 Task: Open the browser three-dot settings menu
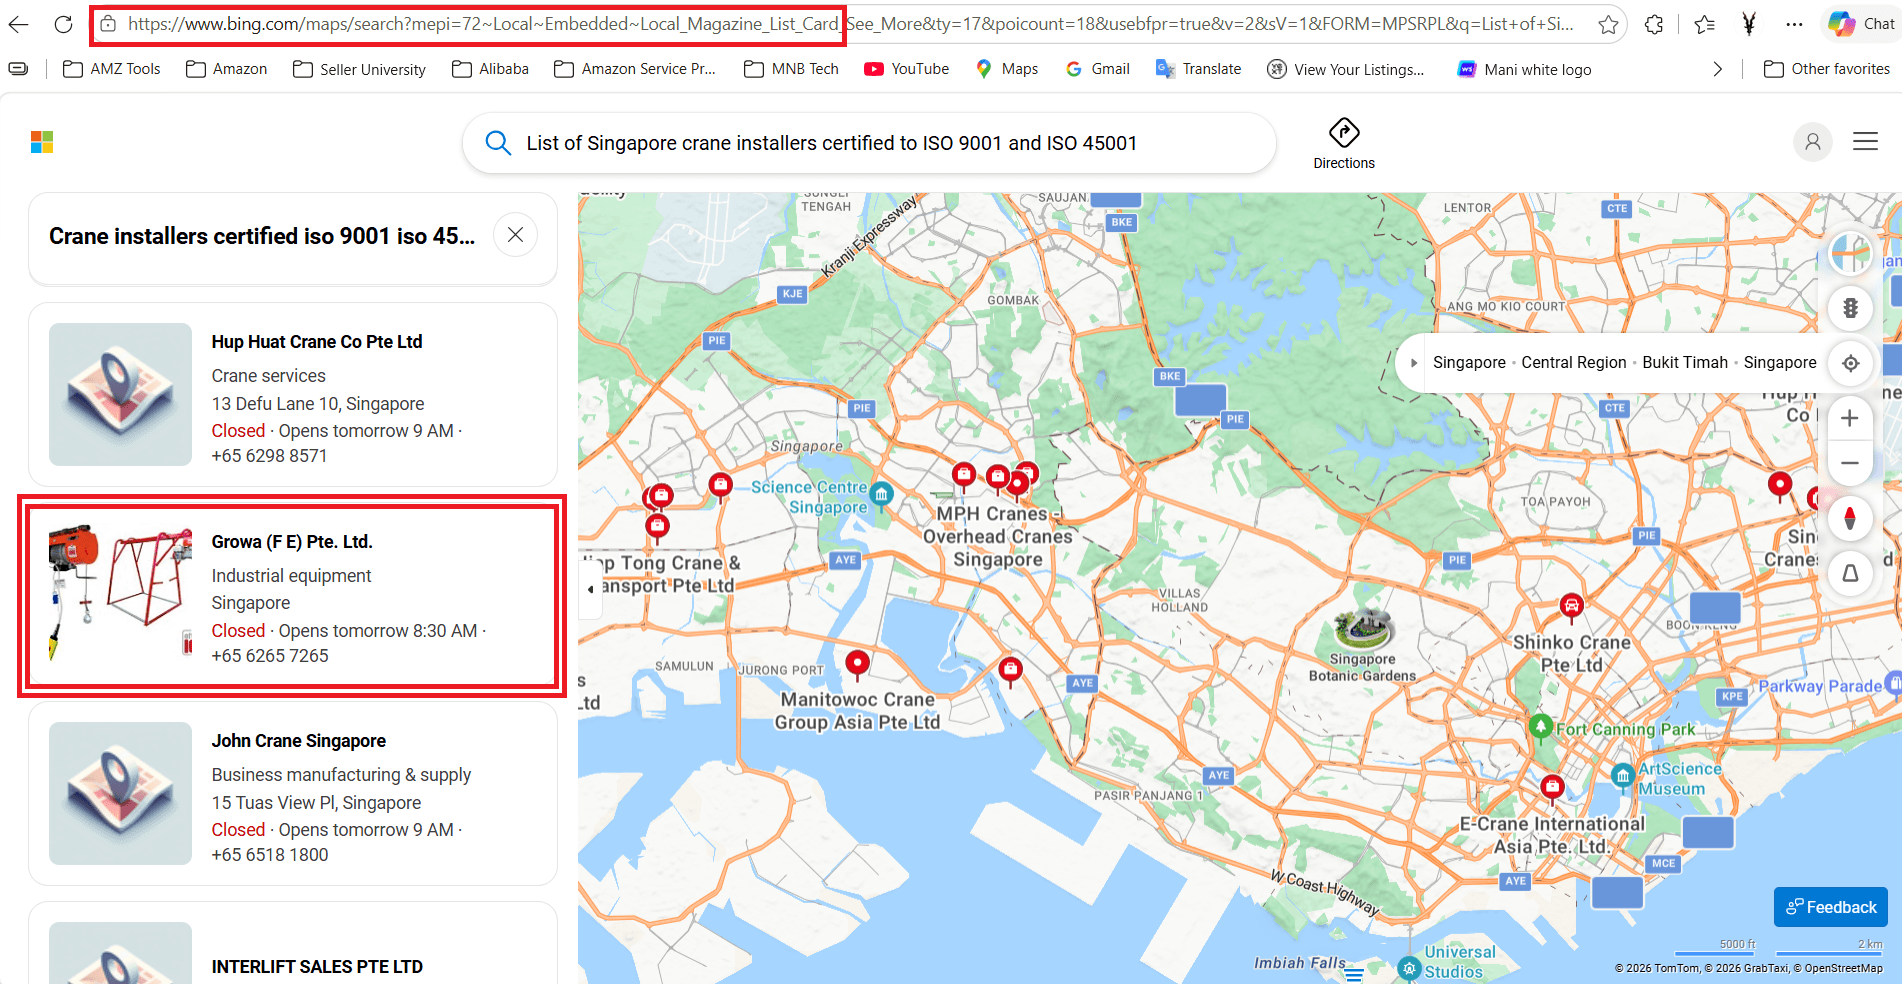coord(1795,24)
